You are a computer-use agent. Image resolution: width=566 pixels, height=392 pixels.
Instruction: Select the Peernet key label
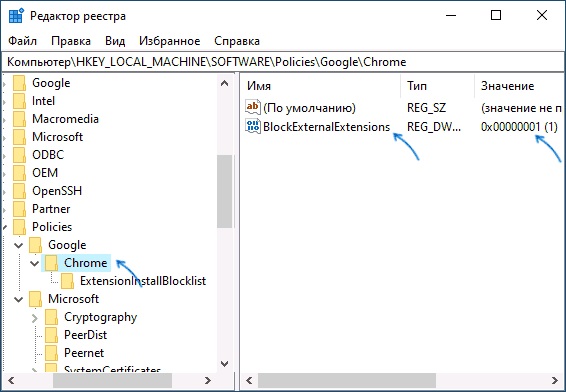pos(84,353)
